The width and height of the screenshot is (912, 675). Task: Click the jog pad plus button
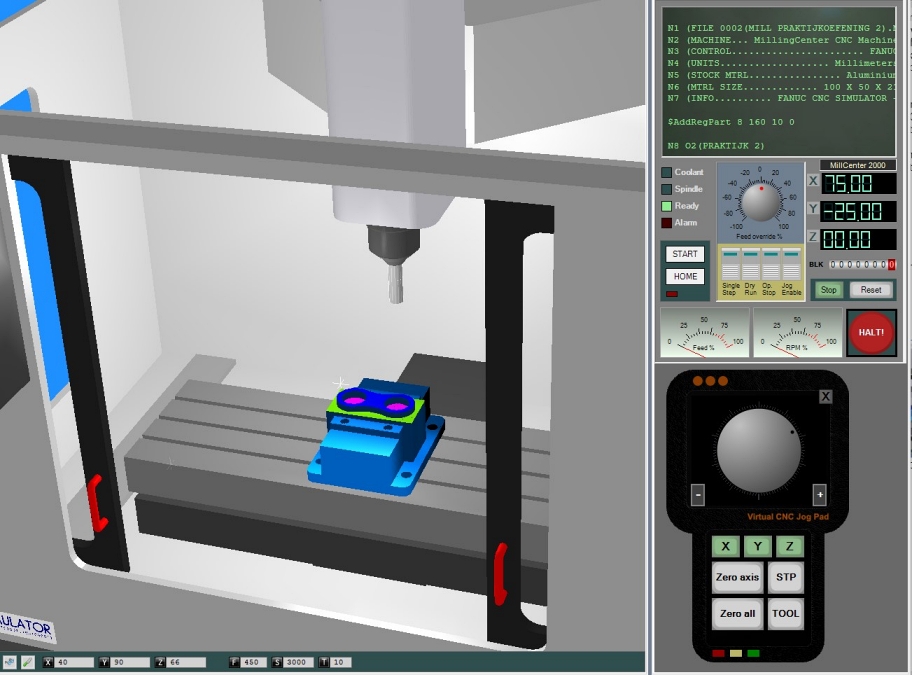click(819, 494)
